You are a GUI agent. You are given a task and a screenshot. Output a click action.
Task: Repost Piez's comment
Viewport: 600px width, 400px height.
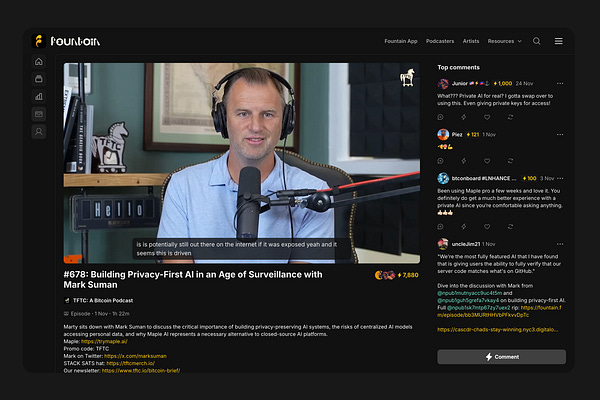(510, 161)
